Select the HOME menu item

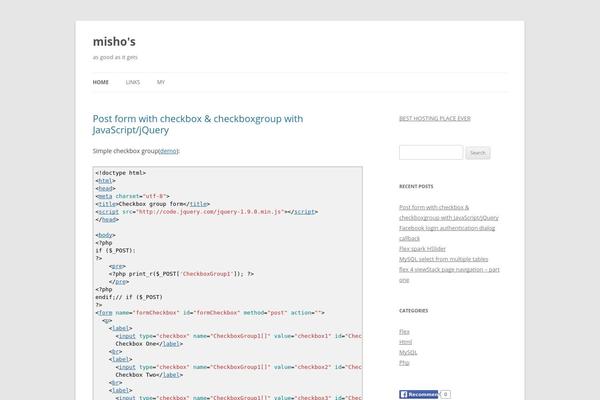(x=101, y=82)
